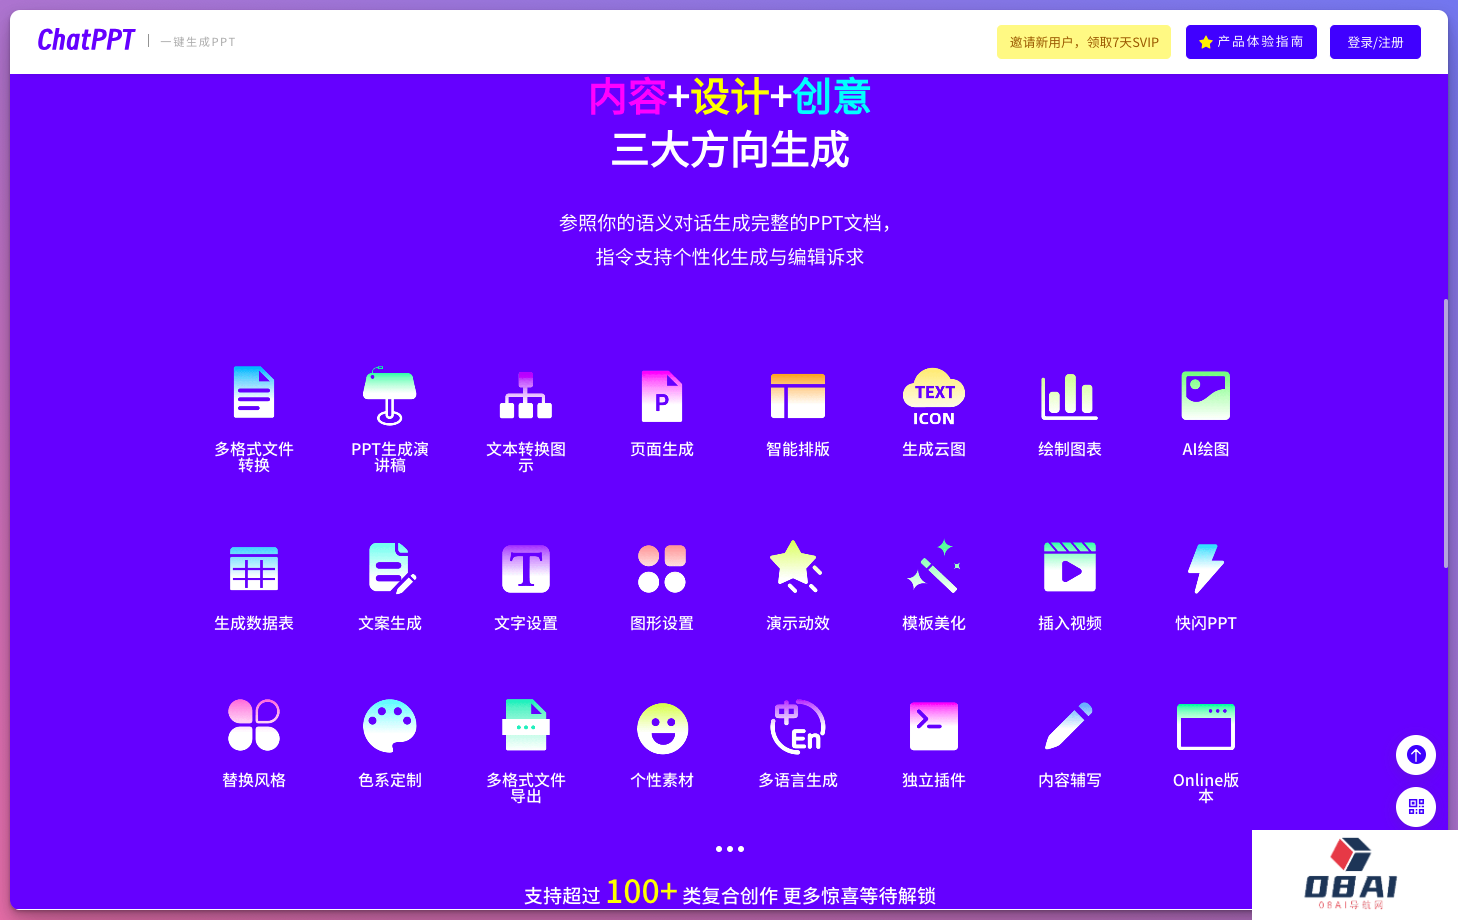Screen dimensions: 1458x920
Task: Select the 文本转换图示 hierarchy icon
Action: point(526,395)
